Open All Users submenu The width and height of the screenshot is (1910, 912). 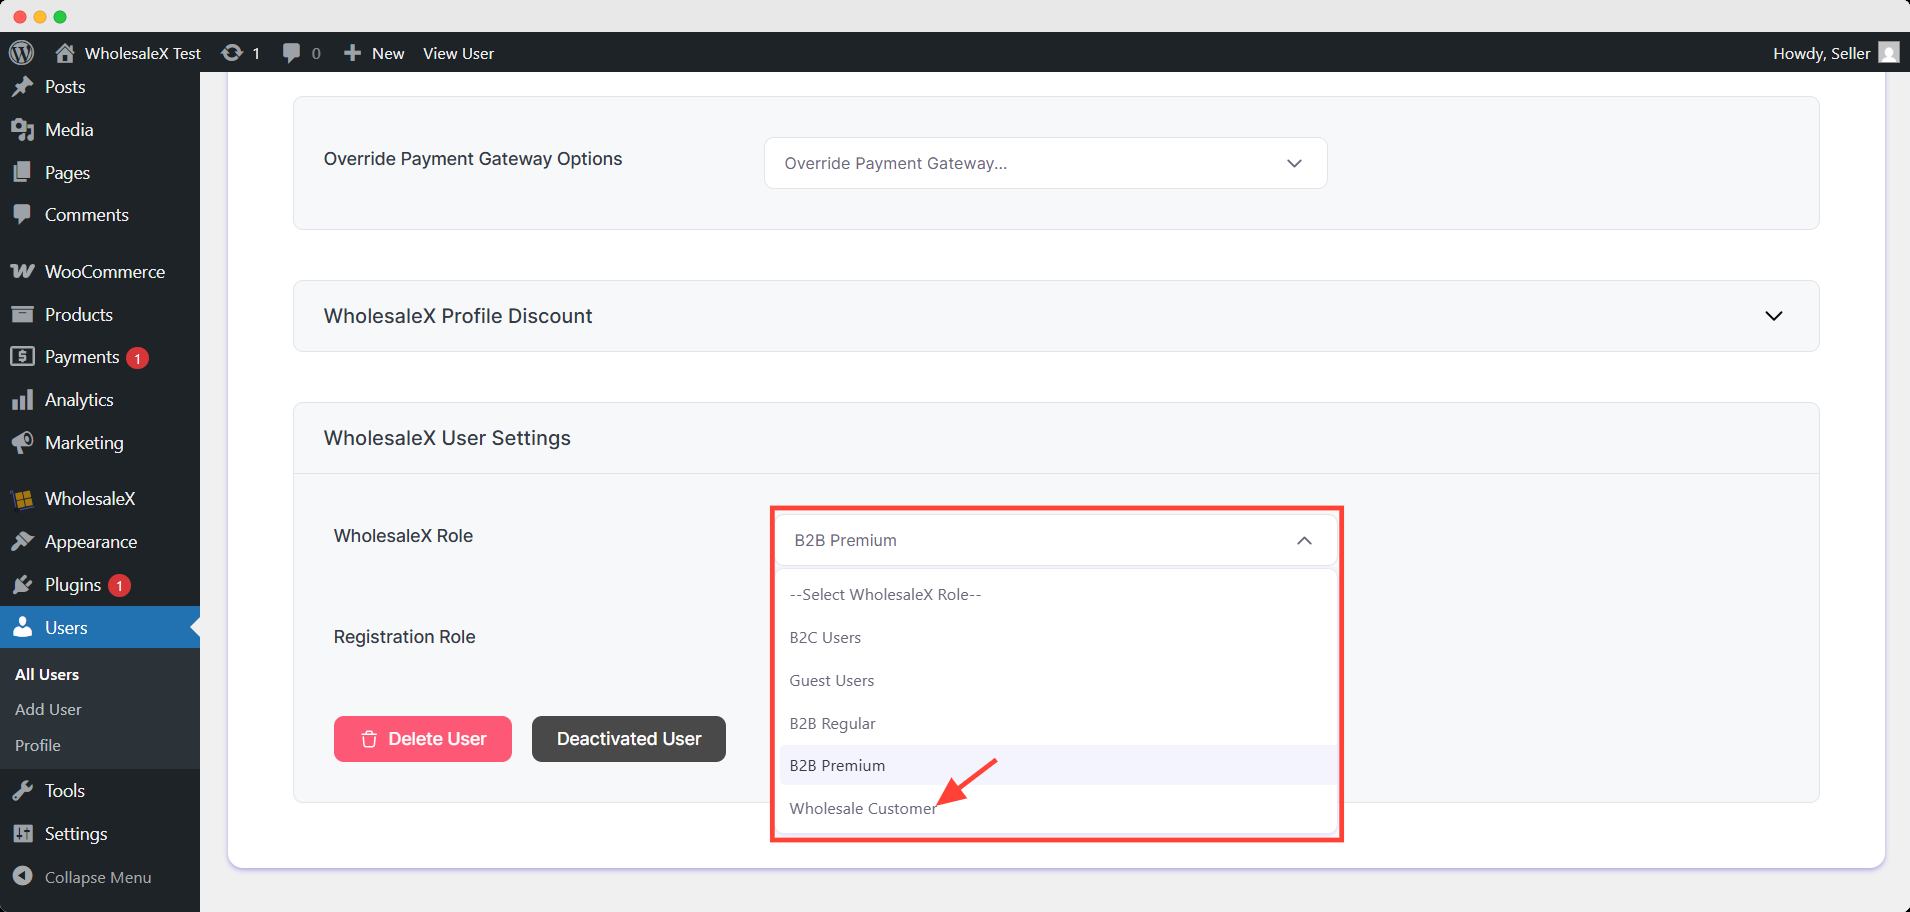point(47,675)
